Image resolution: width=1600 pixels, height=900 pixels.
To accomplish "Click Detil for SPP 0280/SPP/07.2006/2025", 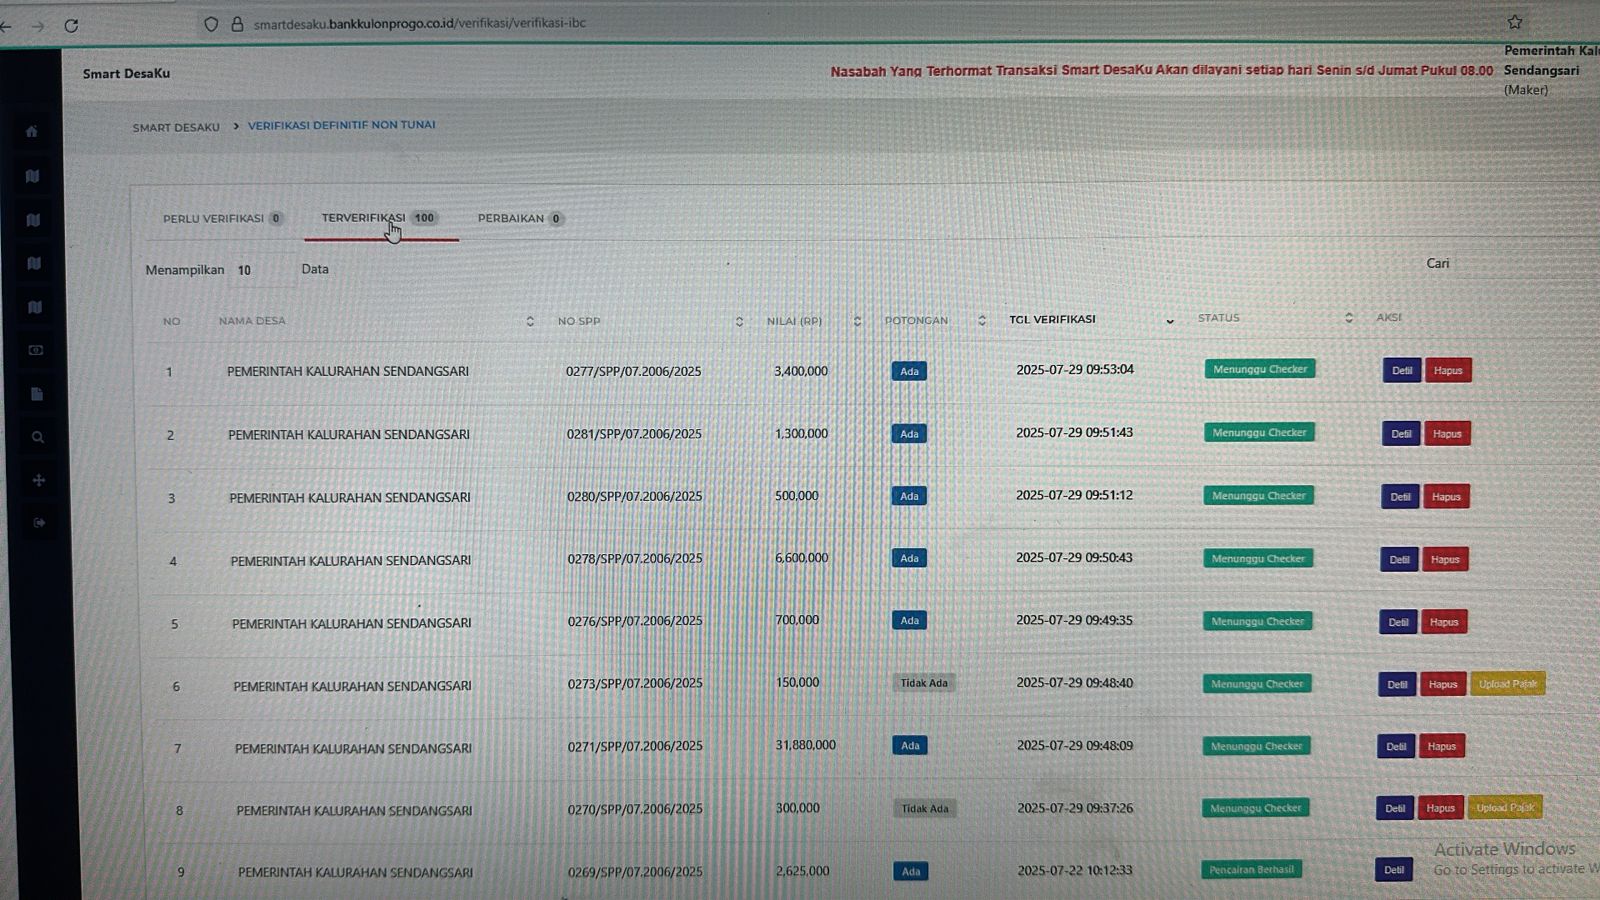I will pyautogui.click(x=1400, y=496).
